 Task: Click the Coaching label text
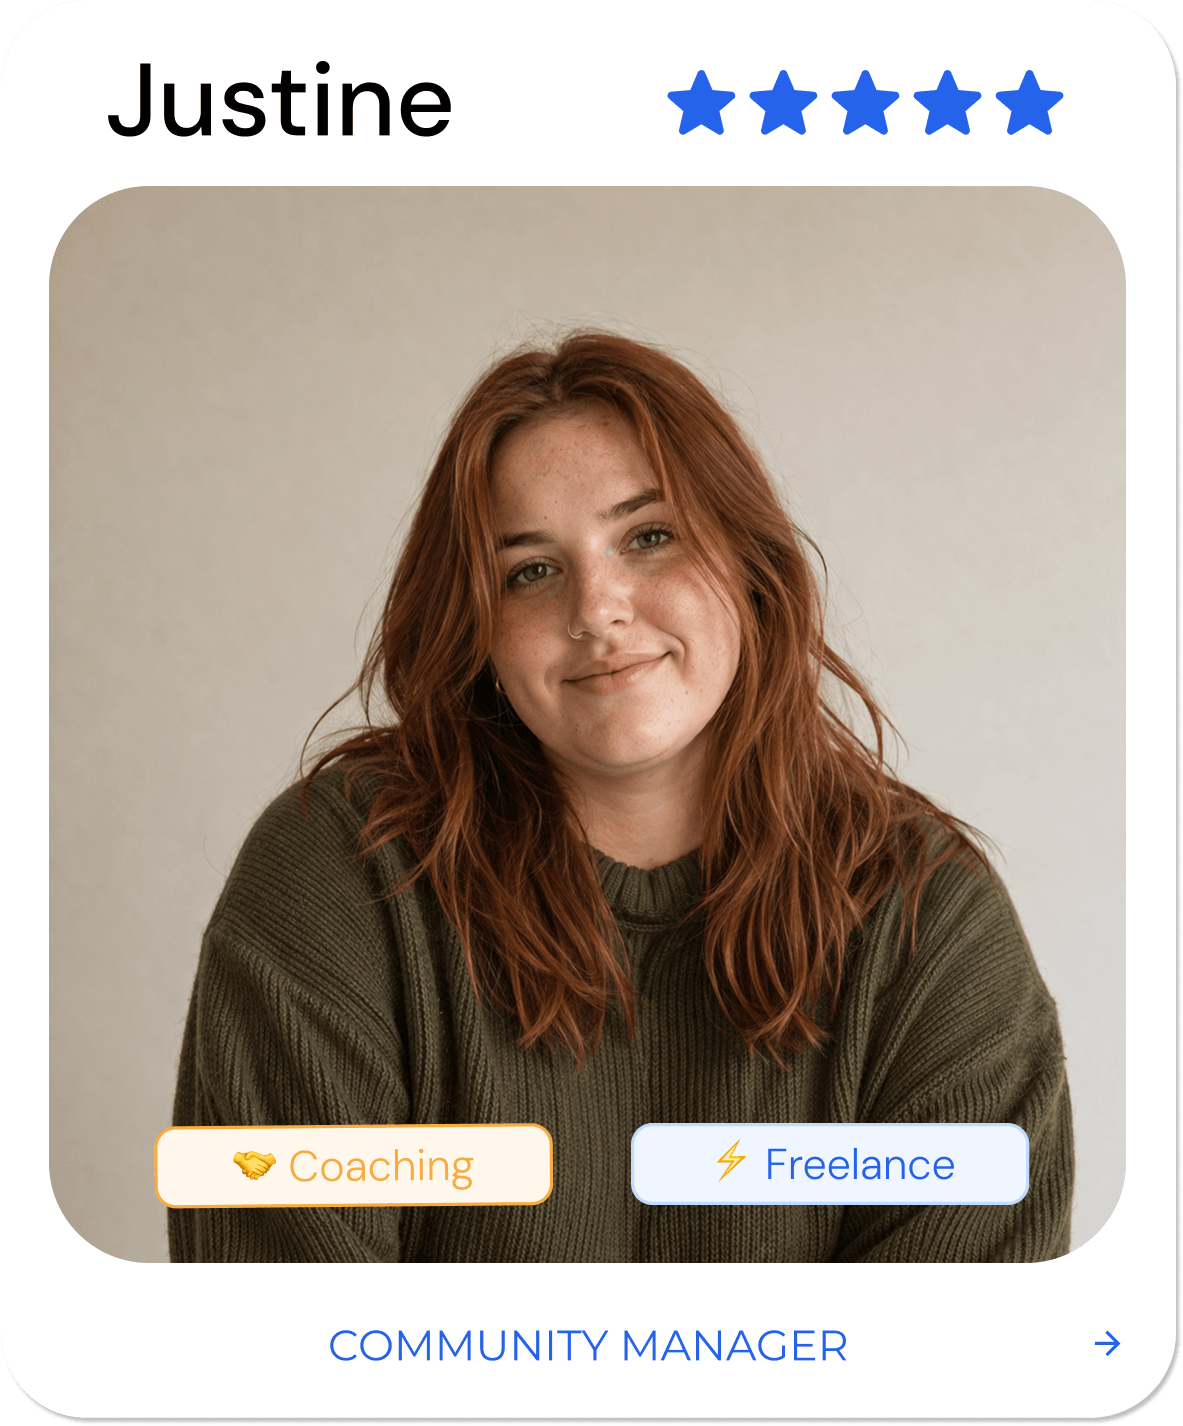coord(381,1167)
